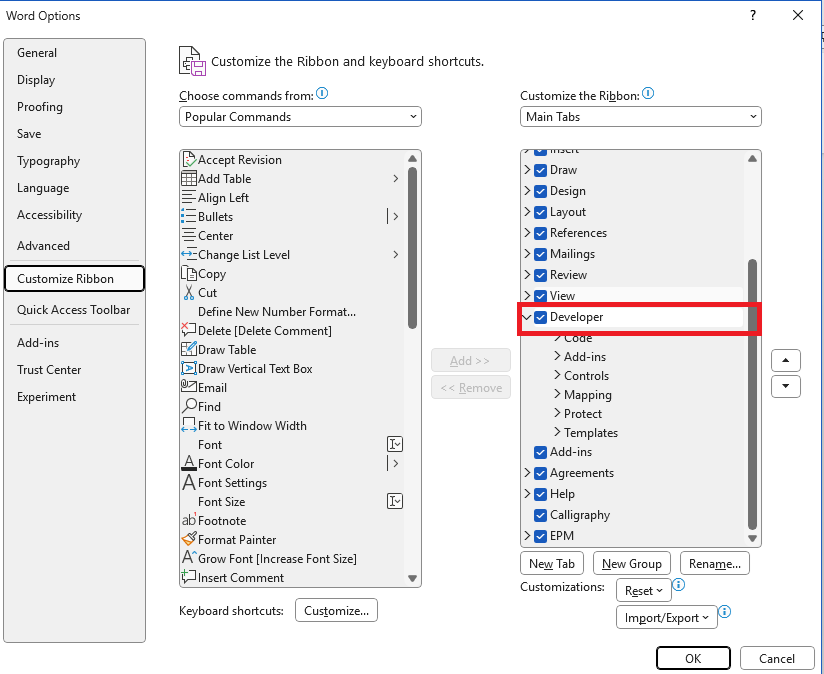Select the Bullets list command icon

(x=189, y=216)
